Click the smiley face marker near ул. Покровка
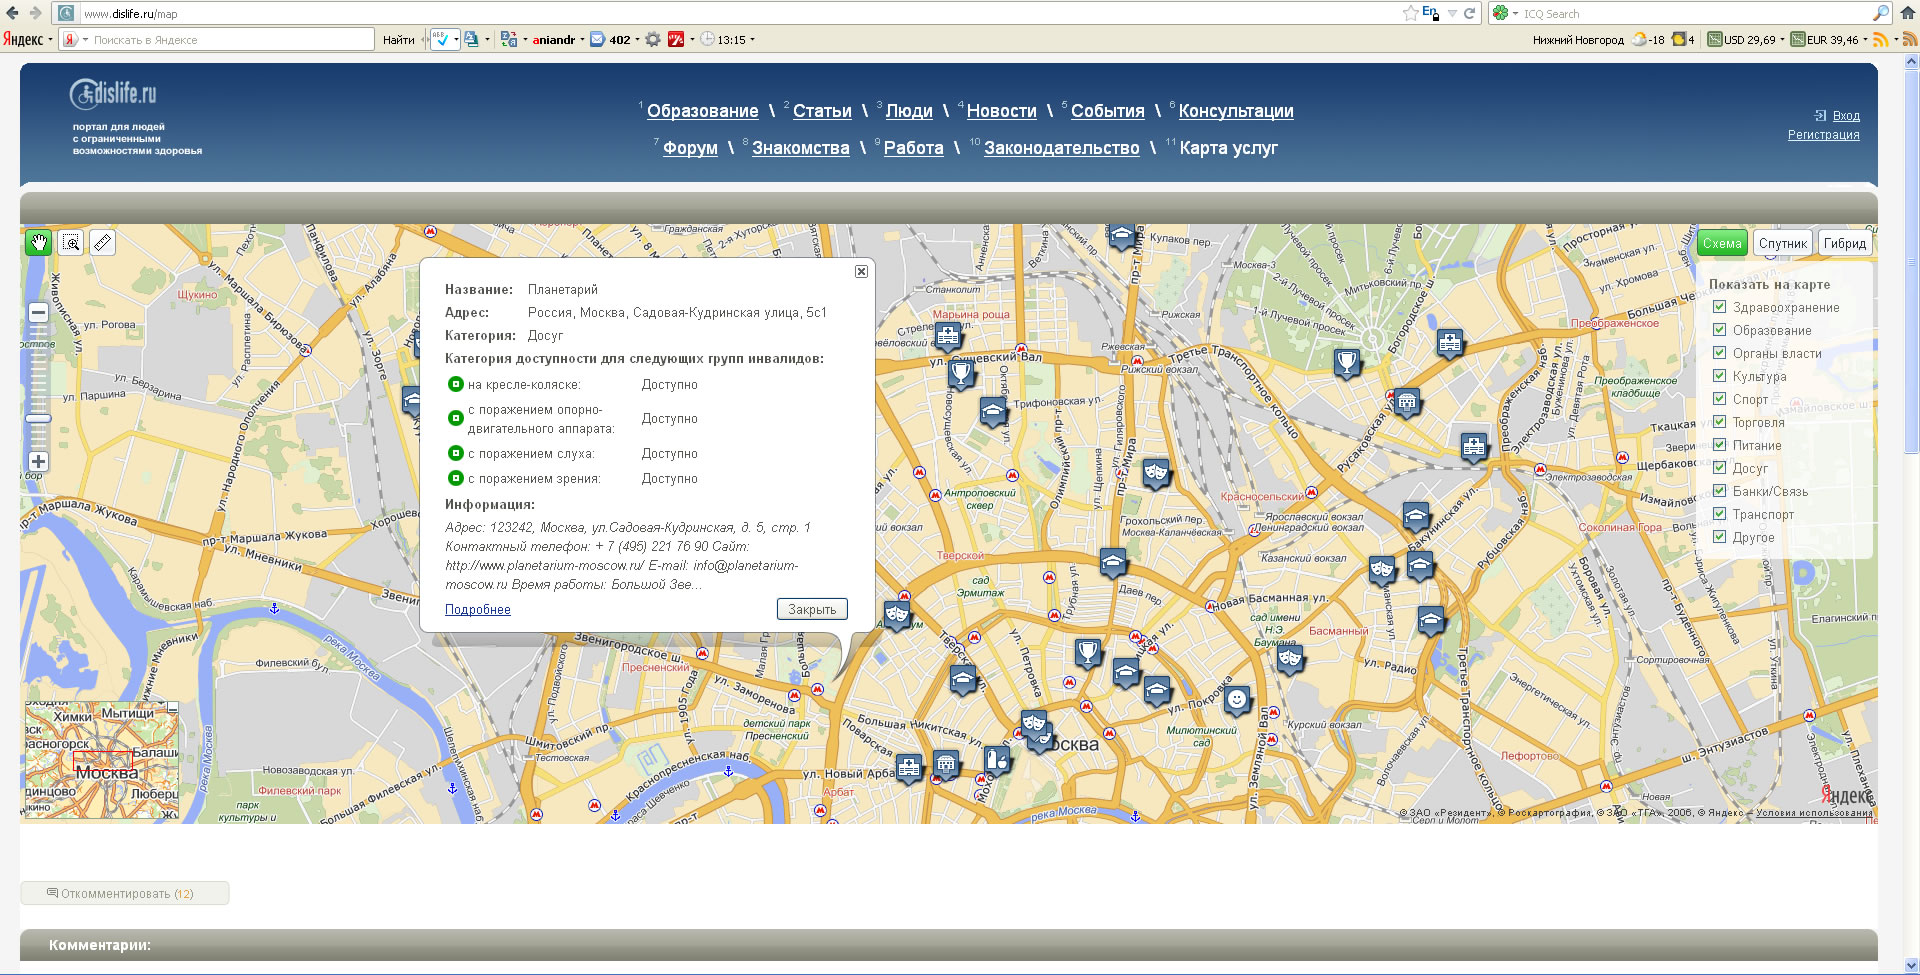Image resolution: width=1920 pixels, height=975 pixels. [x=1237, y=699]
